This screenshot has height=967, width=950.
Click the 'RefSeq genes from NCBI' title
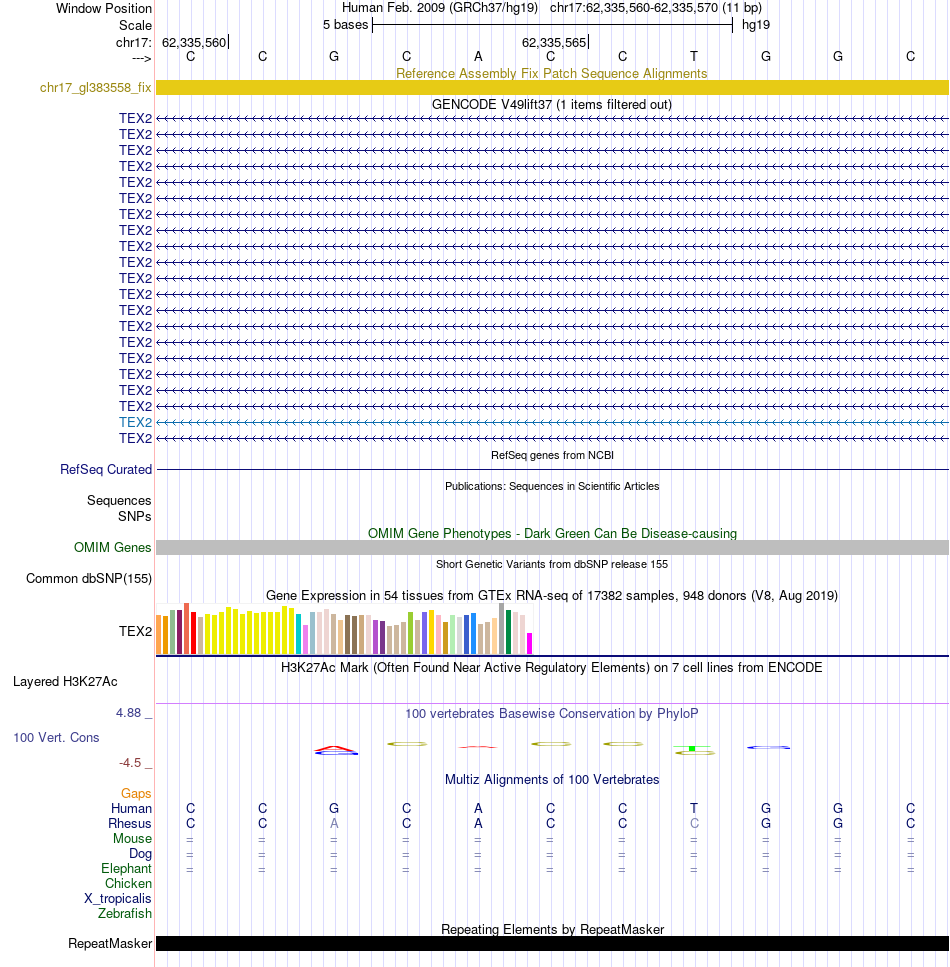tap(552, 455)
